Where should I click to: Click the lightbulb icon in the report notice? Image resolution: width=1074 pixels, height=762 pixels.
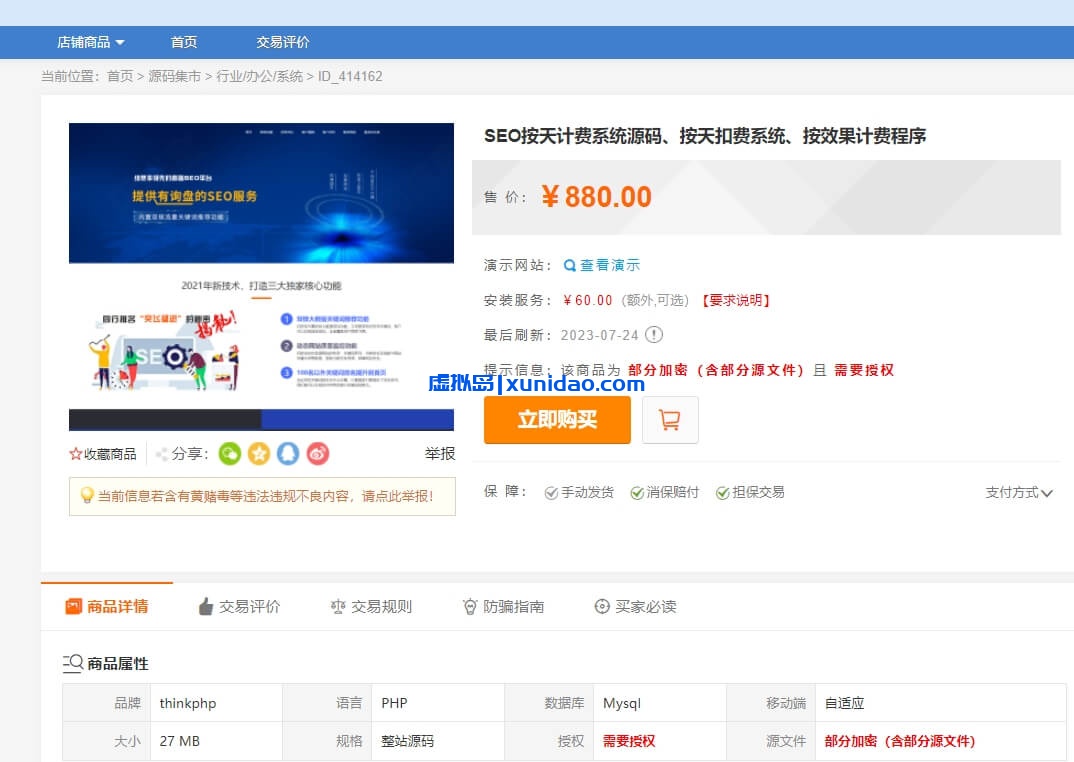pos(86,496)
